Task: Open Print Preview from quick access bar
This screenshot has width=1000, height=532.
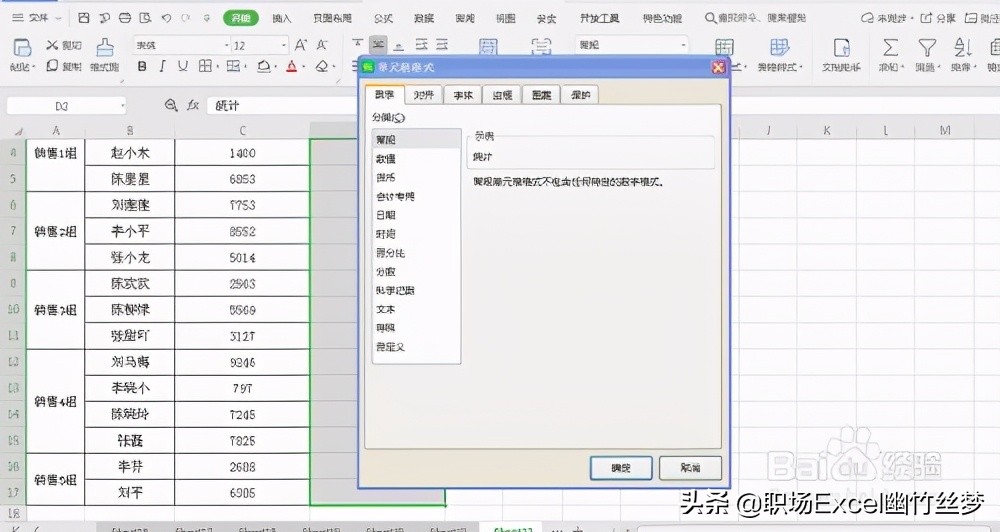Action: pyautogui.click(x=145, y=18)
